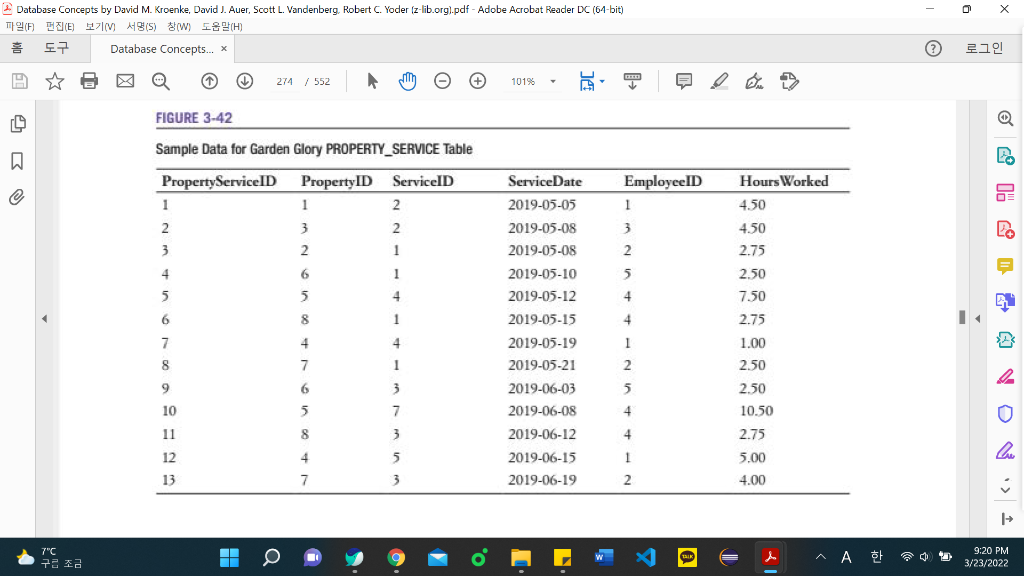Image resolution: width=1024 pixels, height=576 pixels.
Task: Open the Protect shield tool
Action: (1006, 414)
